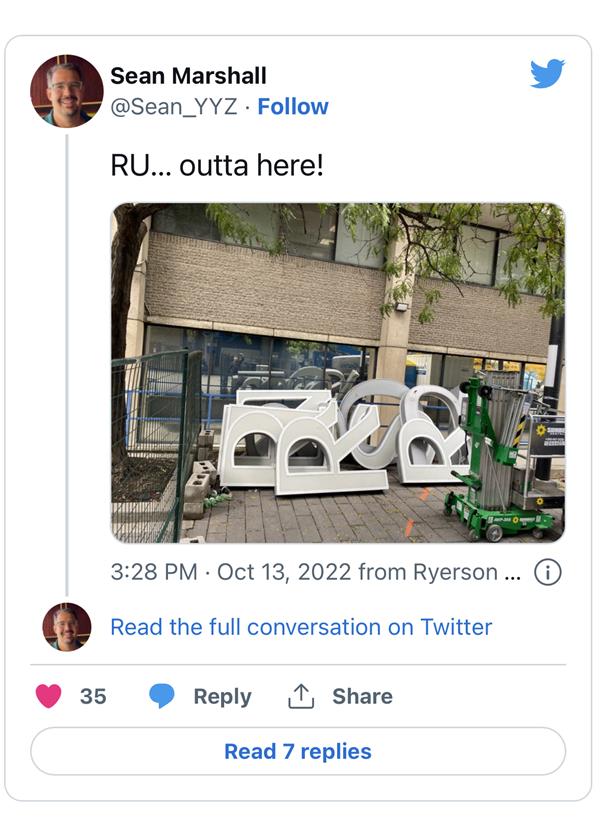
Task: Click the share upload arrow icon
Action: tap(301, 696)
